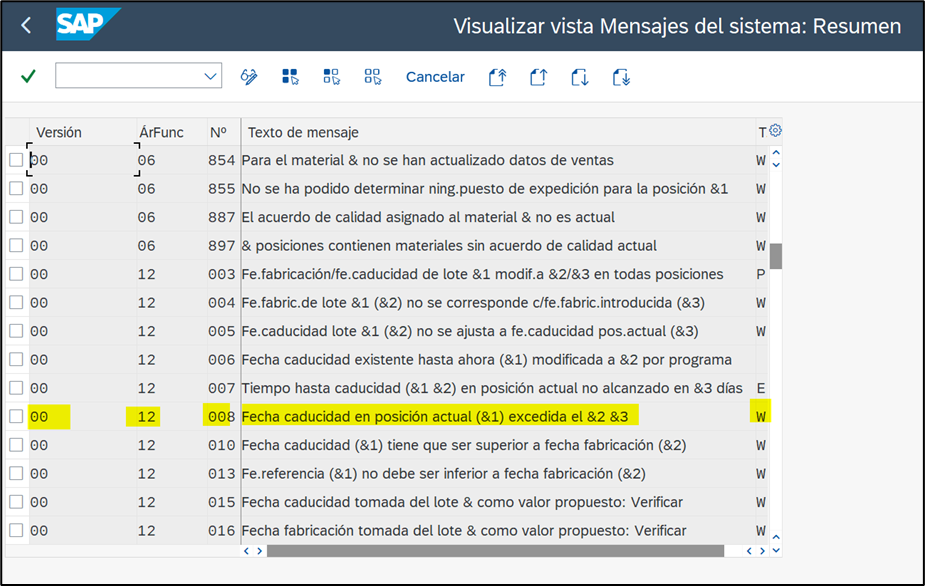Confirm with the green checkmark icon

28,76
